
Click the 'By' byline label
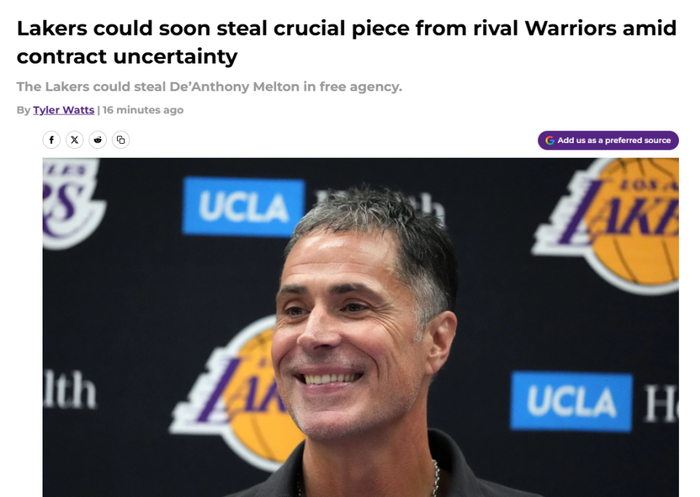coord(23,110)
